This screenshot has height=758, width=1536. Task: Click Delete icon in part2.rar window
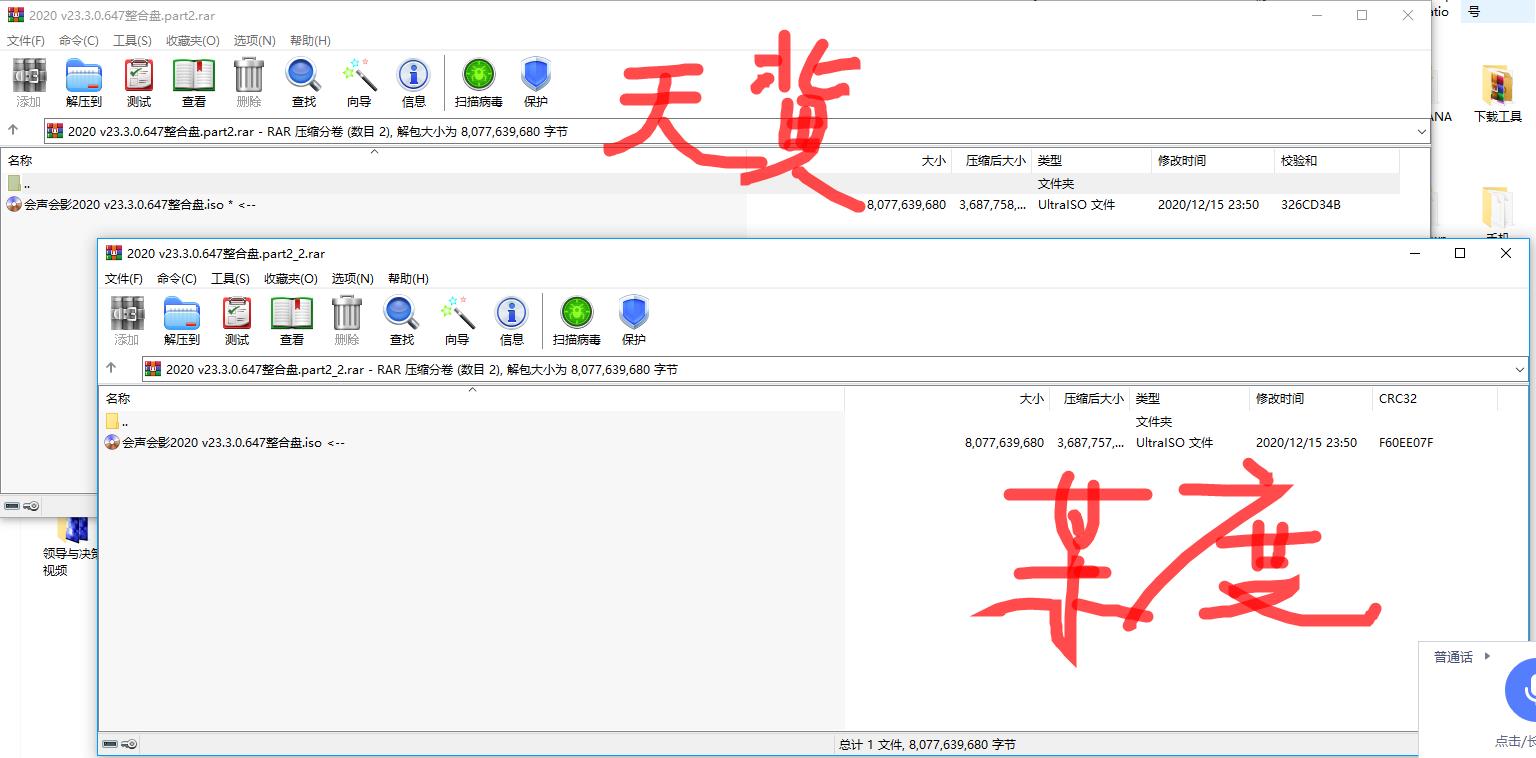[x=249, y=83]
